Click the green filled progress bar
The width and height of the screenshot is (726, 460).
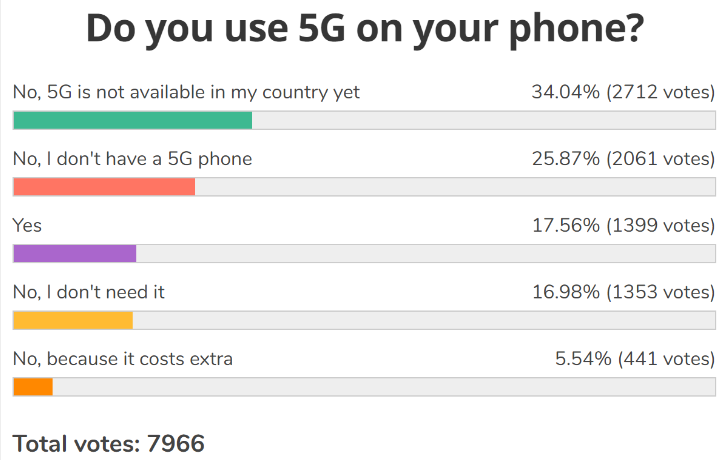pyautogui.click(x=132, y=121)
